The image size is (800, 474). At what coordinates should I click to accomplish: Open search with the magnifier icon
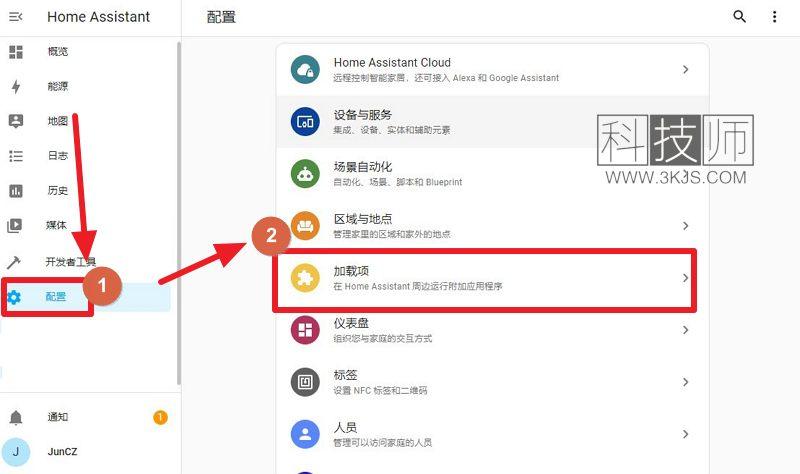pyautogui.click(x=739, y=16)
